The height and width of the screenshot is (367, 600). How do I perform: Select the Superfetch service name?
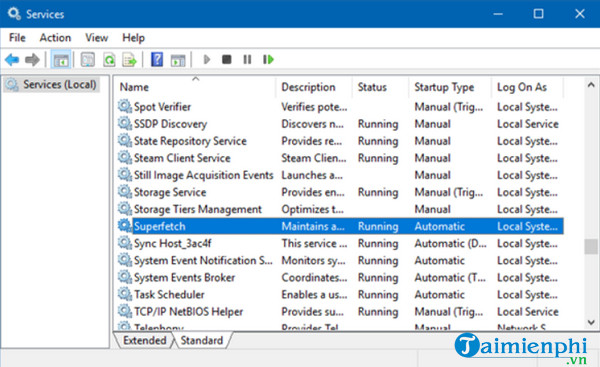tap(160, 226)
